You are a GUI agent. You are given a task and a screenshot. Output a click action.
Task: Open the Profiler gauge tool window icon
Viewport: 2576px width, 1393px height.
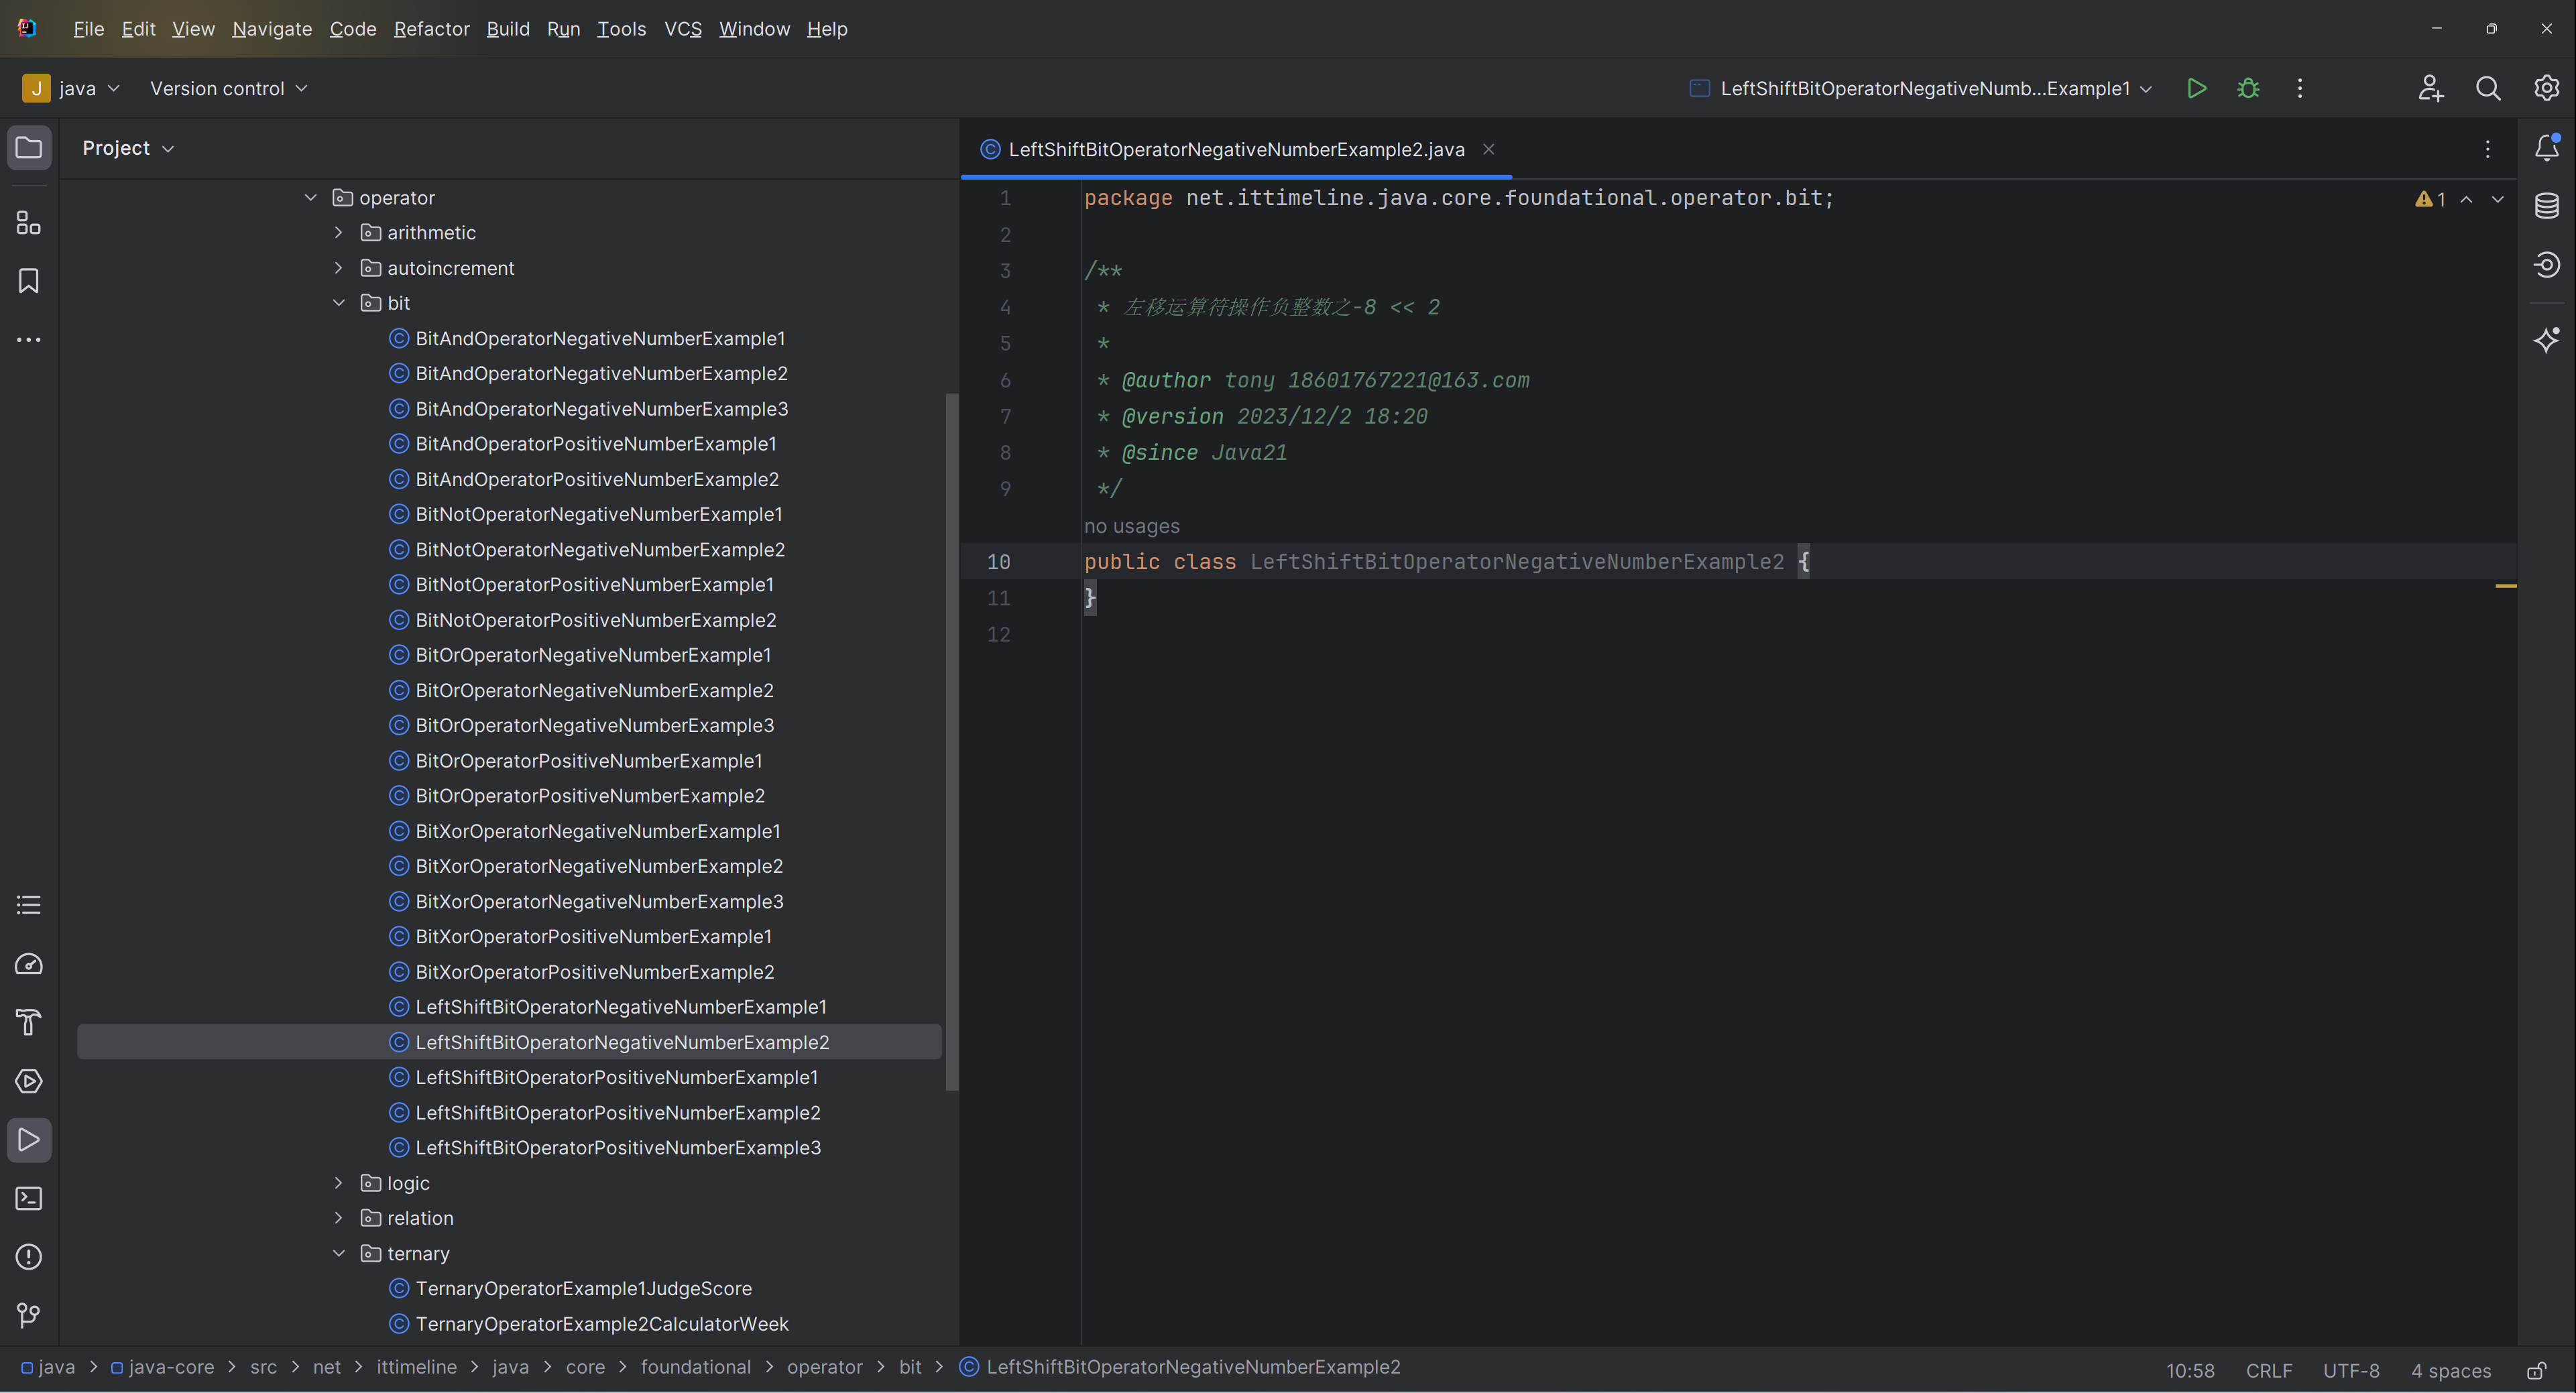[x=29, y=964]
